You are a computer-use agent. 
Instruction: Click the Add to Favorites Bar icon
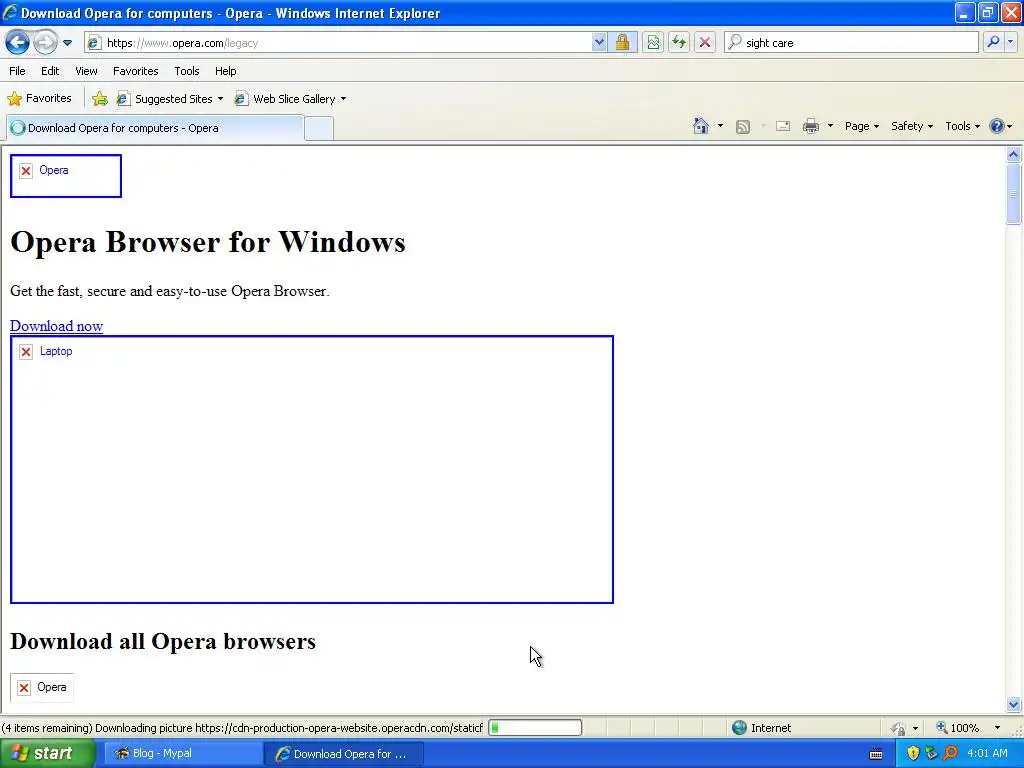coord(100,99)
